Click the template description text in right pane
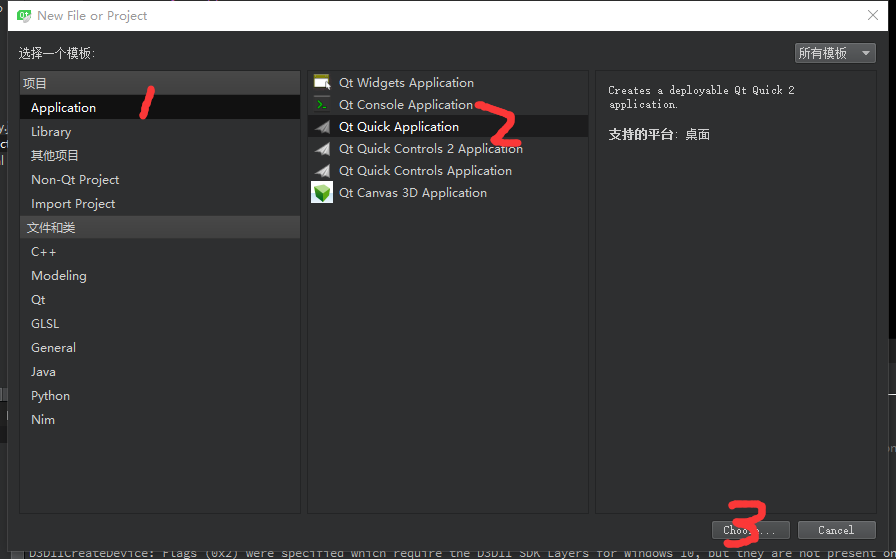This screenshot has width=896, height=559. (x=701, y=97)
